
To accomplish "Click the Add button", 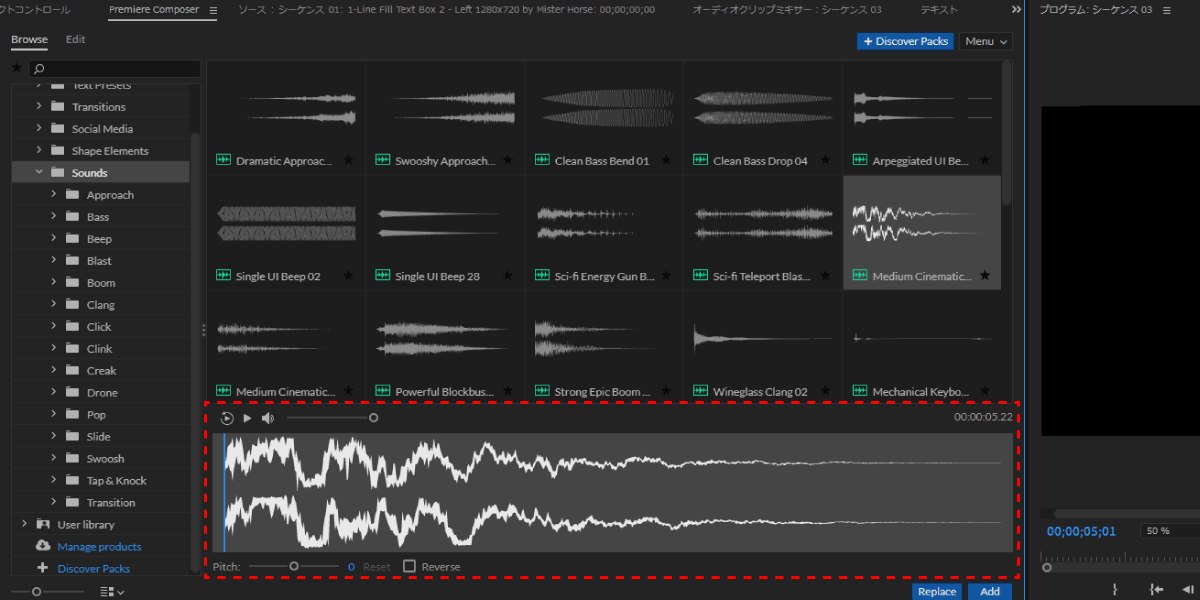I will 989,591.
